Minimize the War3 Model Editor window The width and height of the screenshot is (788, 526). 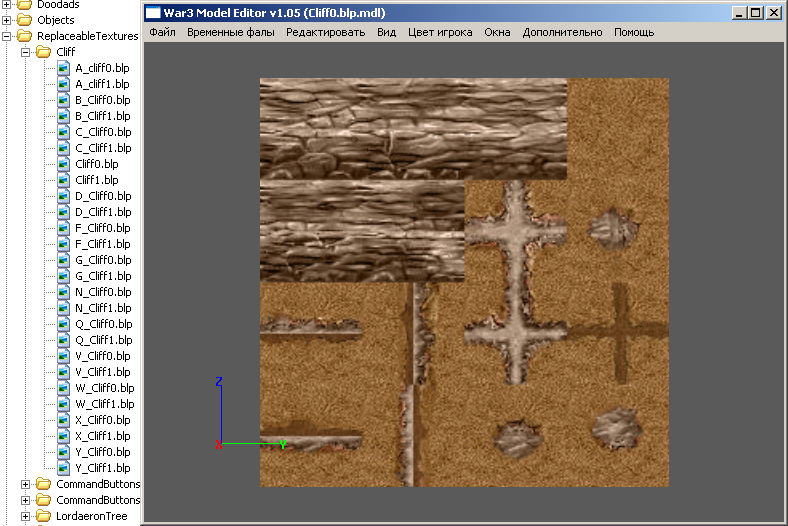click(x=739, y=13)
